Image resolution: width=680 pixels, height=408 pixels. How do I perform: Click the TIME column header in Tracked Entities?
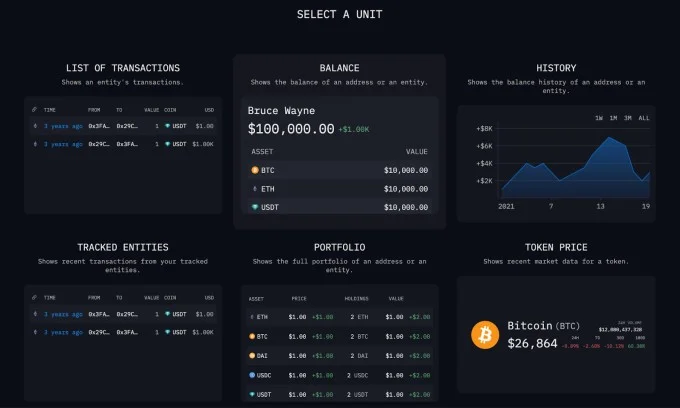coord(49,295)
